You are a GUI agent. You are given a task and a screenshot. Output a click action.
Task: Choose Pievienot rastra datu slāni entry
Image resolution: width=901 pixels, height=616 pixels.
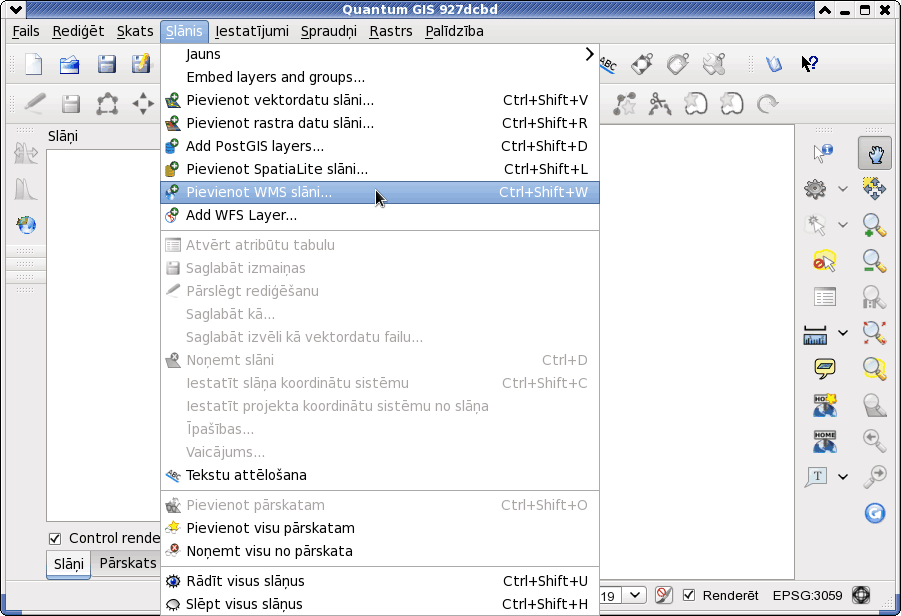(x=380, y=123)
